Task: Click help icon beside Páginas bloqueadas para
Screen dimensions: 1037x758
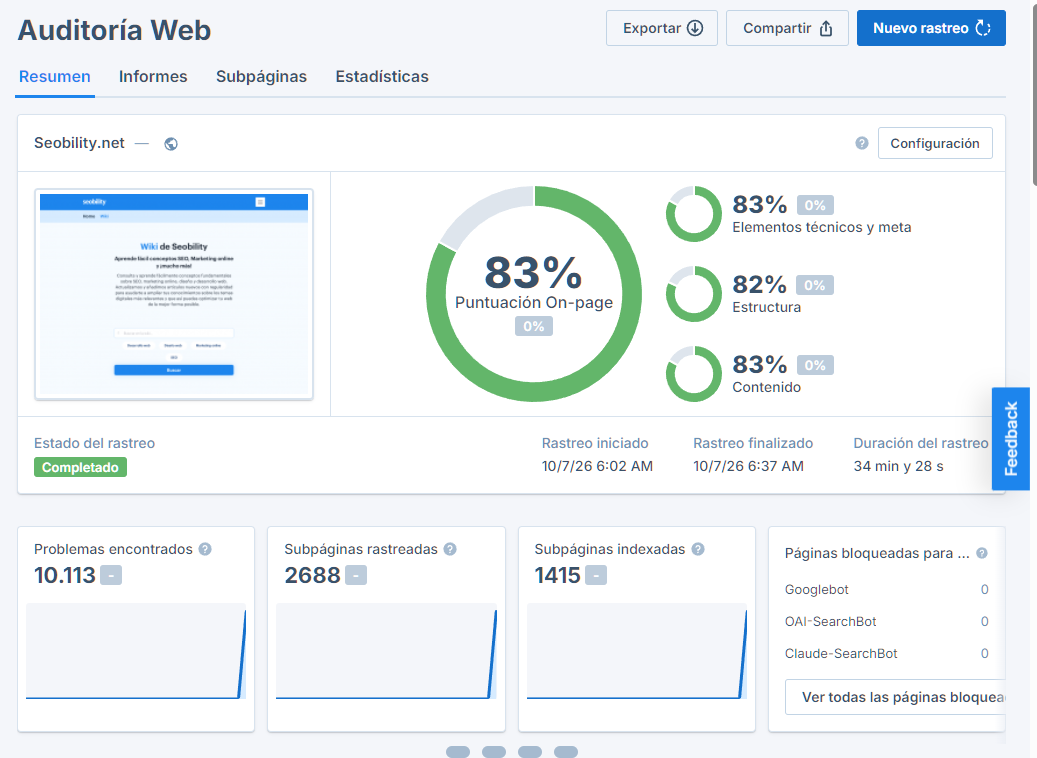Action: pyautogui.click(x=982, y=553)
